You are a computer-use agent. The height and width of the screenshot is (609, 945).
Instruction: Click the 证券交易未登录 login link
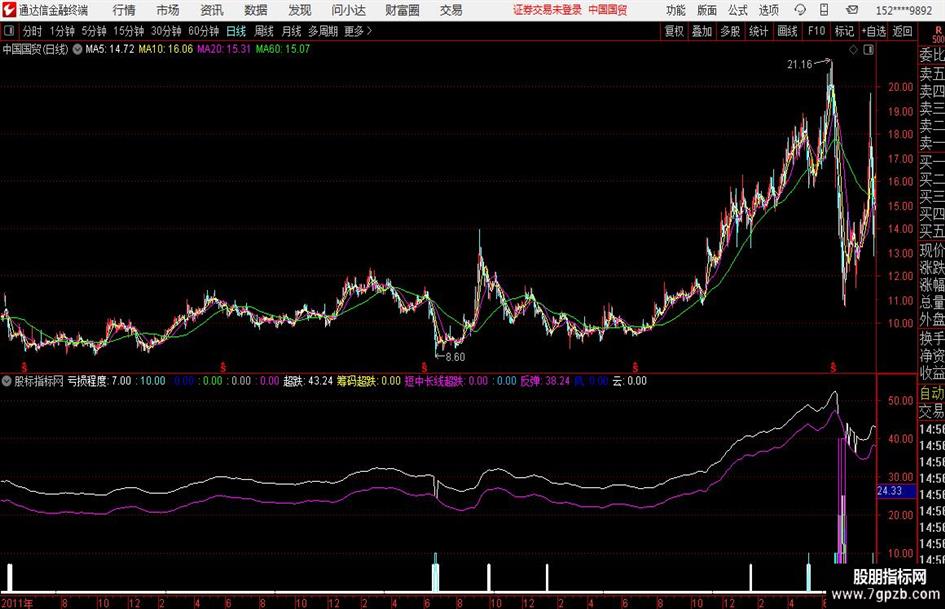[547, 10]
